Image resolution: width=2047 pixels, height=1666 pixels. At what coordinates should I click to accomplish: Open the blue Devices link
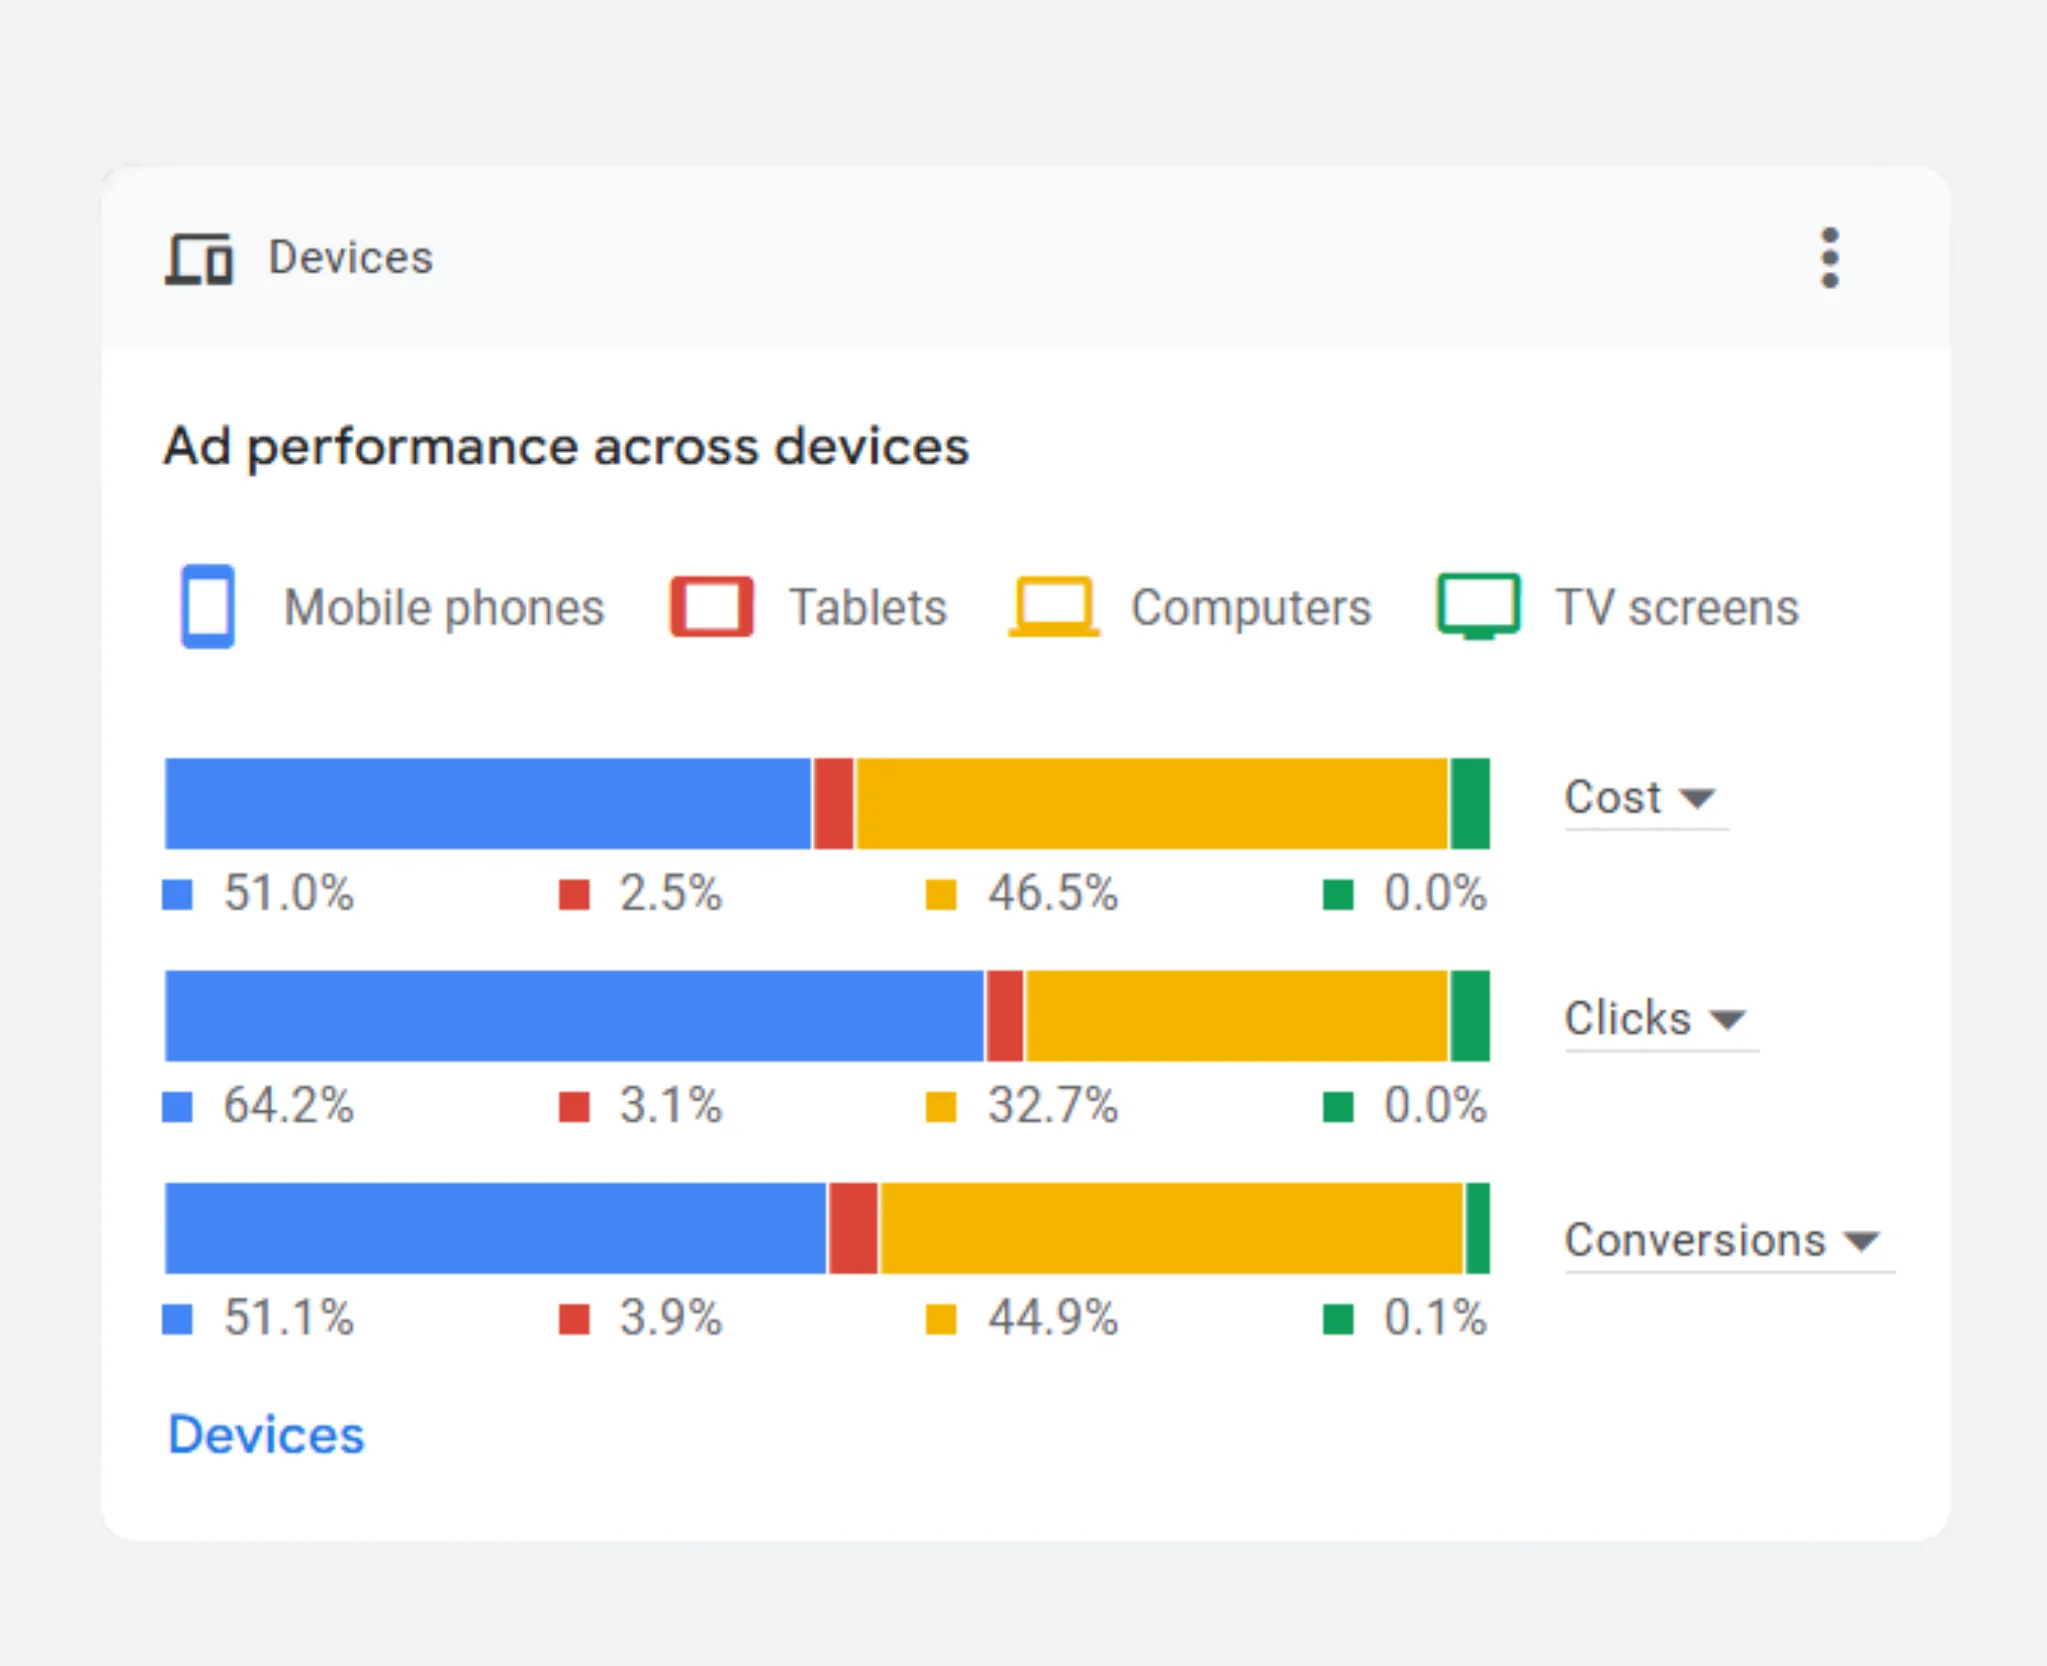(266, 1435)
